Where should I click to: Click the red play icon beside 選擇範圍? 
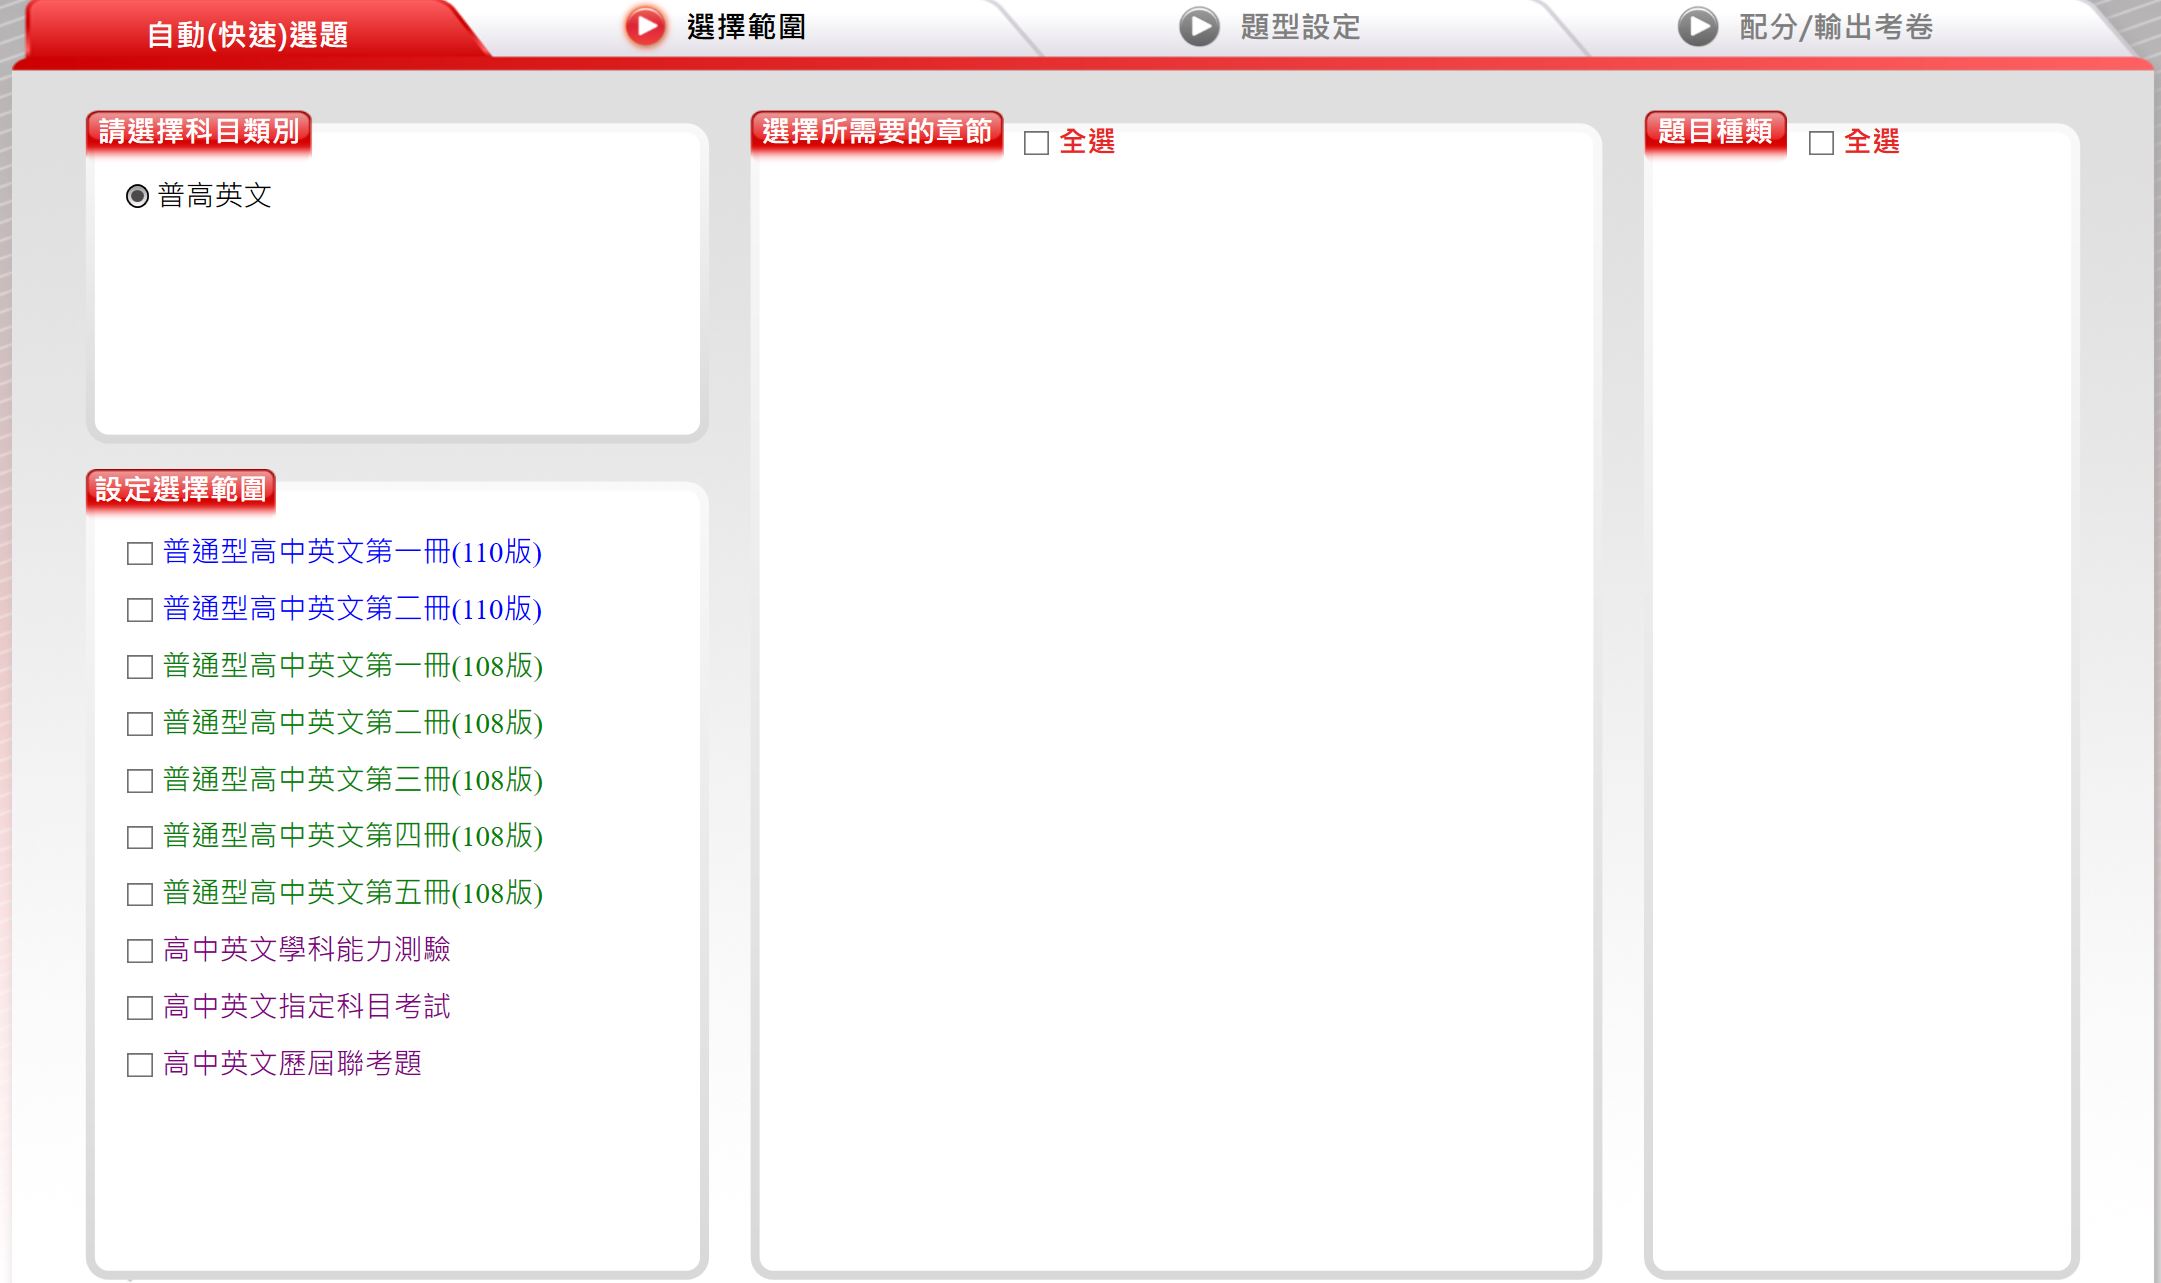pos(645,27)
